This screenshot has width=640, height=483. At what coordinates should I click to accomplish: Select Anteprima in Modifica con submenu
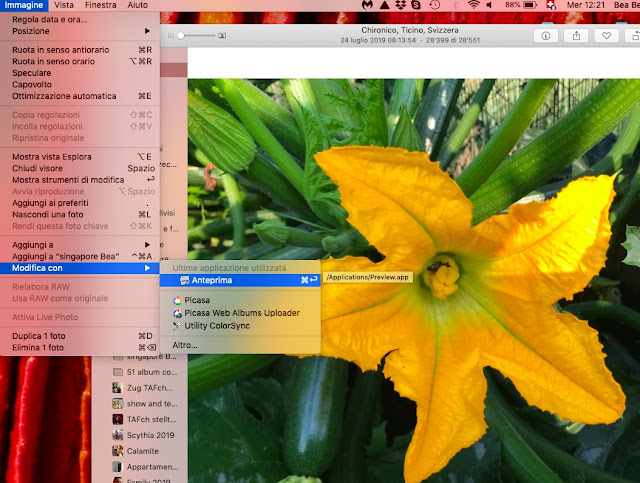pos(240,280)
